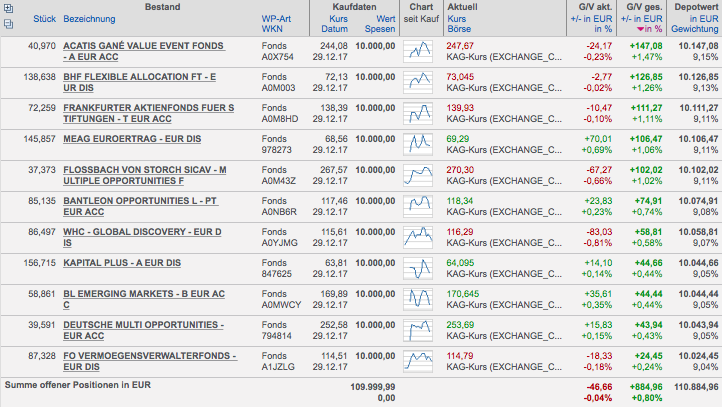This screenshot has width=722, height=407.
Task: Sort G/V akt. by in %
Action: [x=603, y=29]
